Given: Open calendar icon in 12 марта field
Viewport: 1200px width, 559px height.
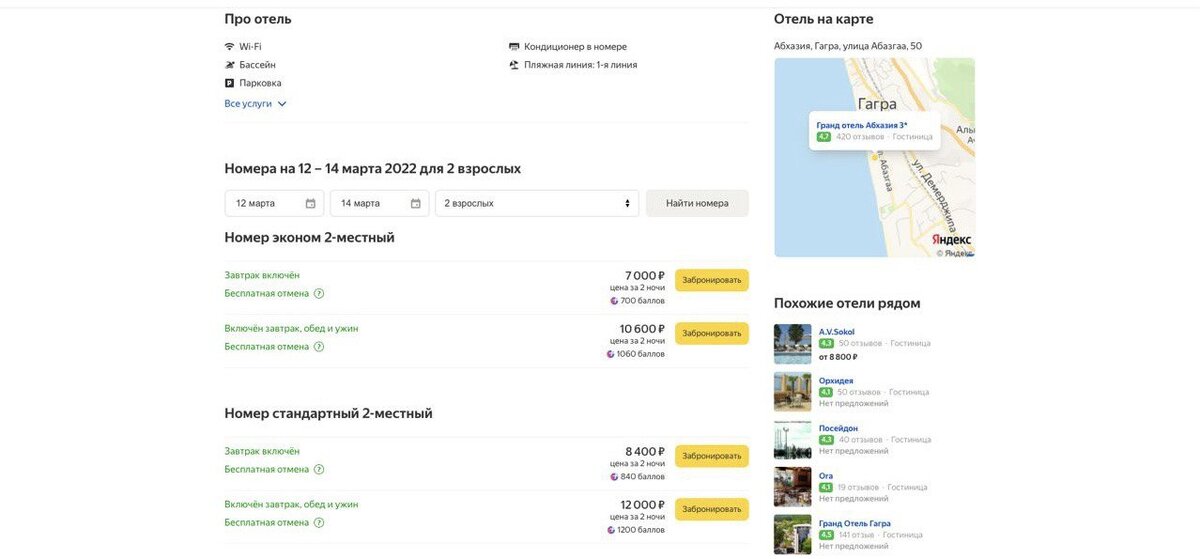Looking at the screenshot, I should coord(310,204).
